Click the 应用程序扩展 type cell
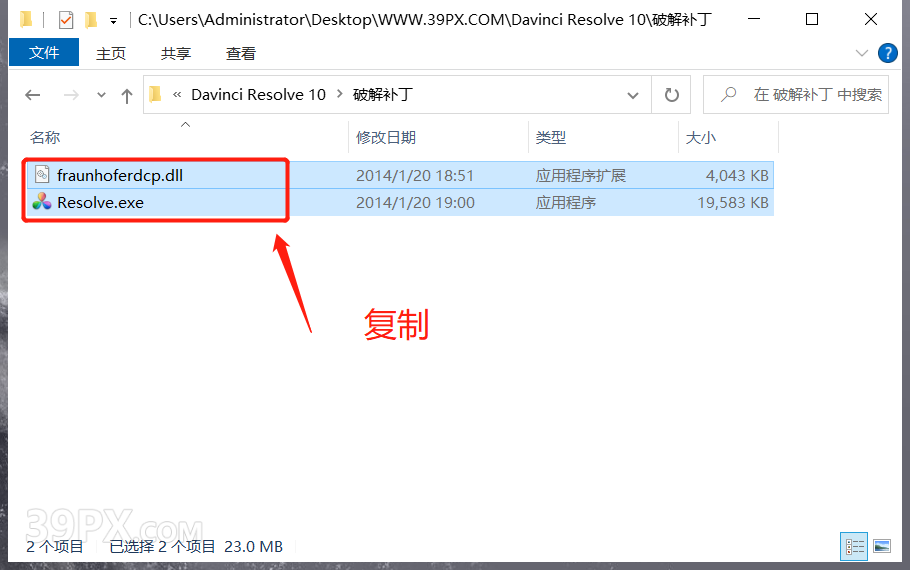 [580, 175]
